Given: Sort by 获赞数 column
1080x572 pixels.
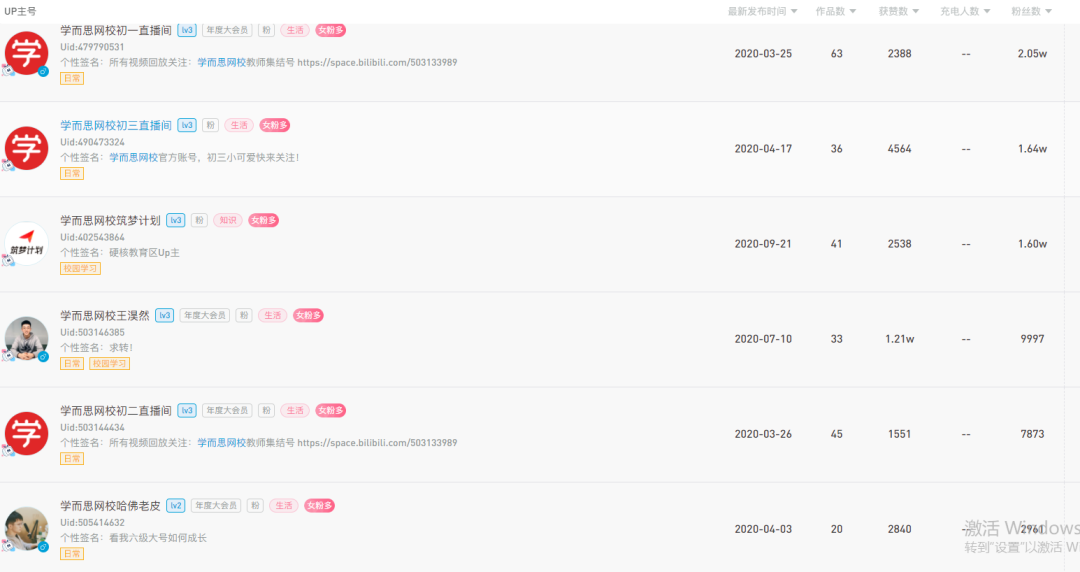Looking at the screenshot, I should click(898, 11).
